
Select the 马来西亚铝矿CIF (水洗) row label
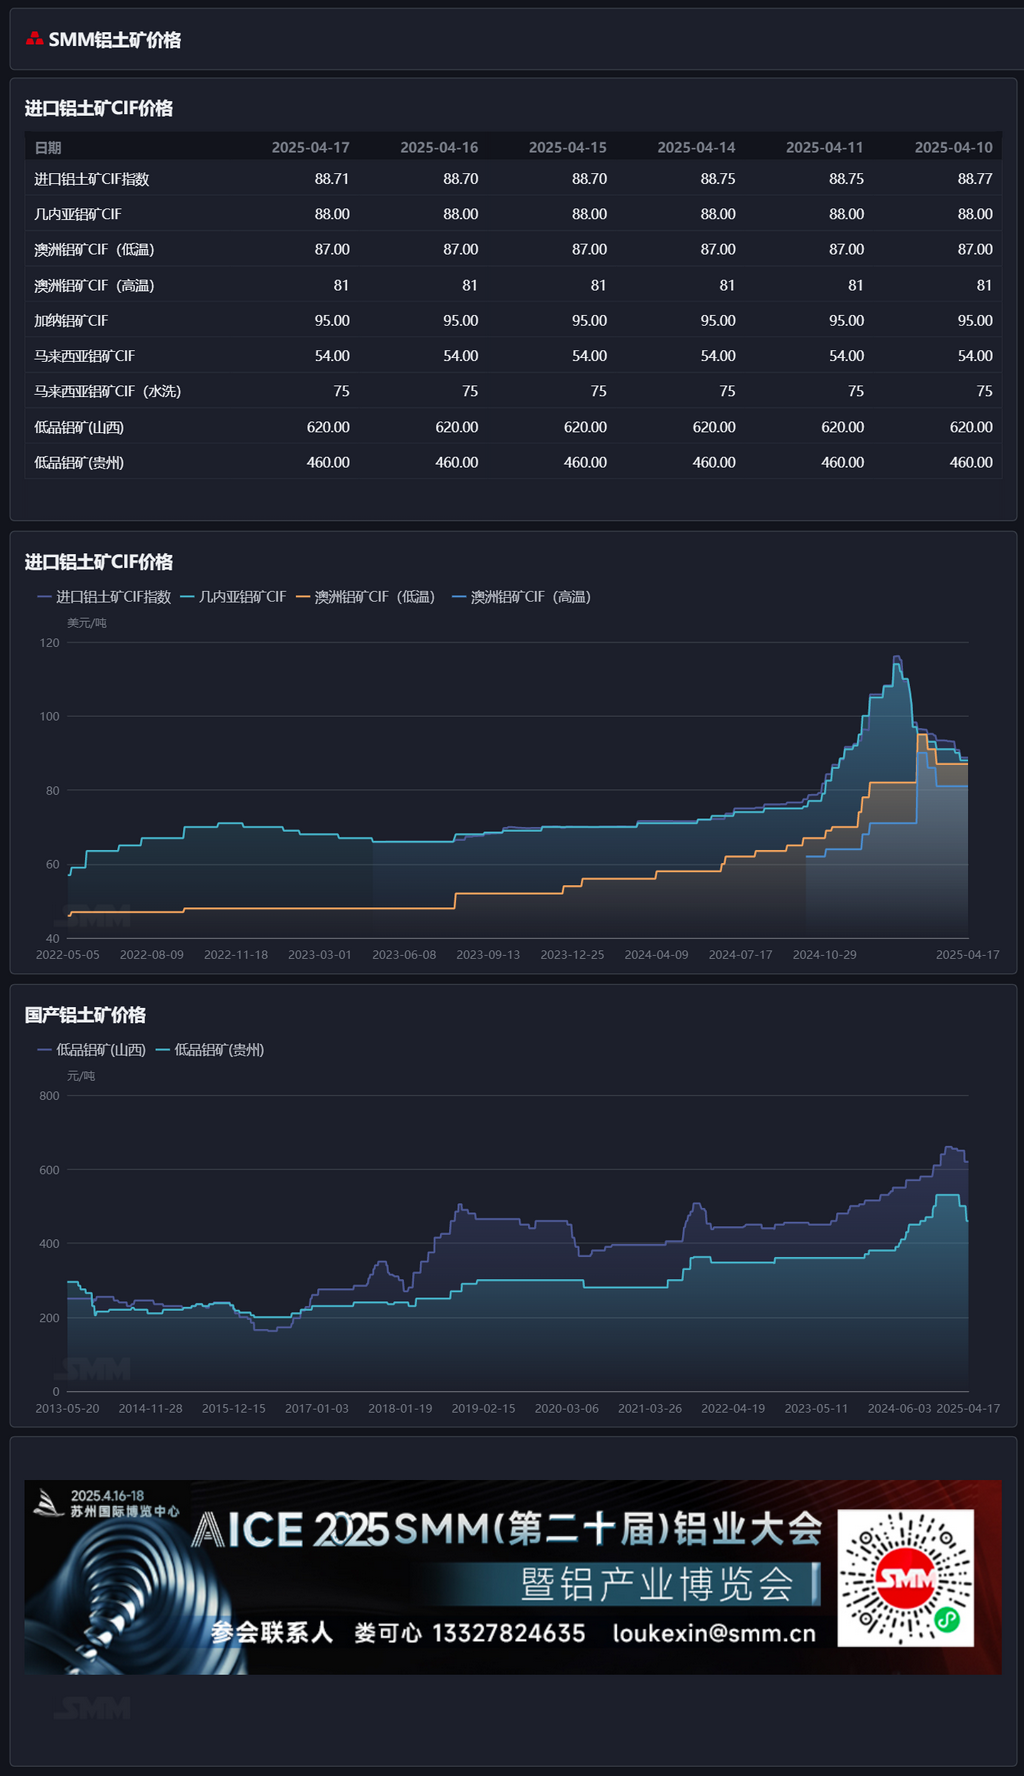[107, 391]
